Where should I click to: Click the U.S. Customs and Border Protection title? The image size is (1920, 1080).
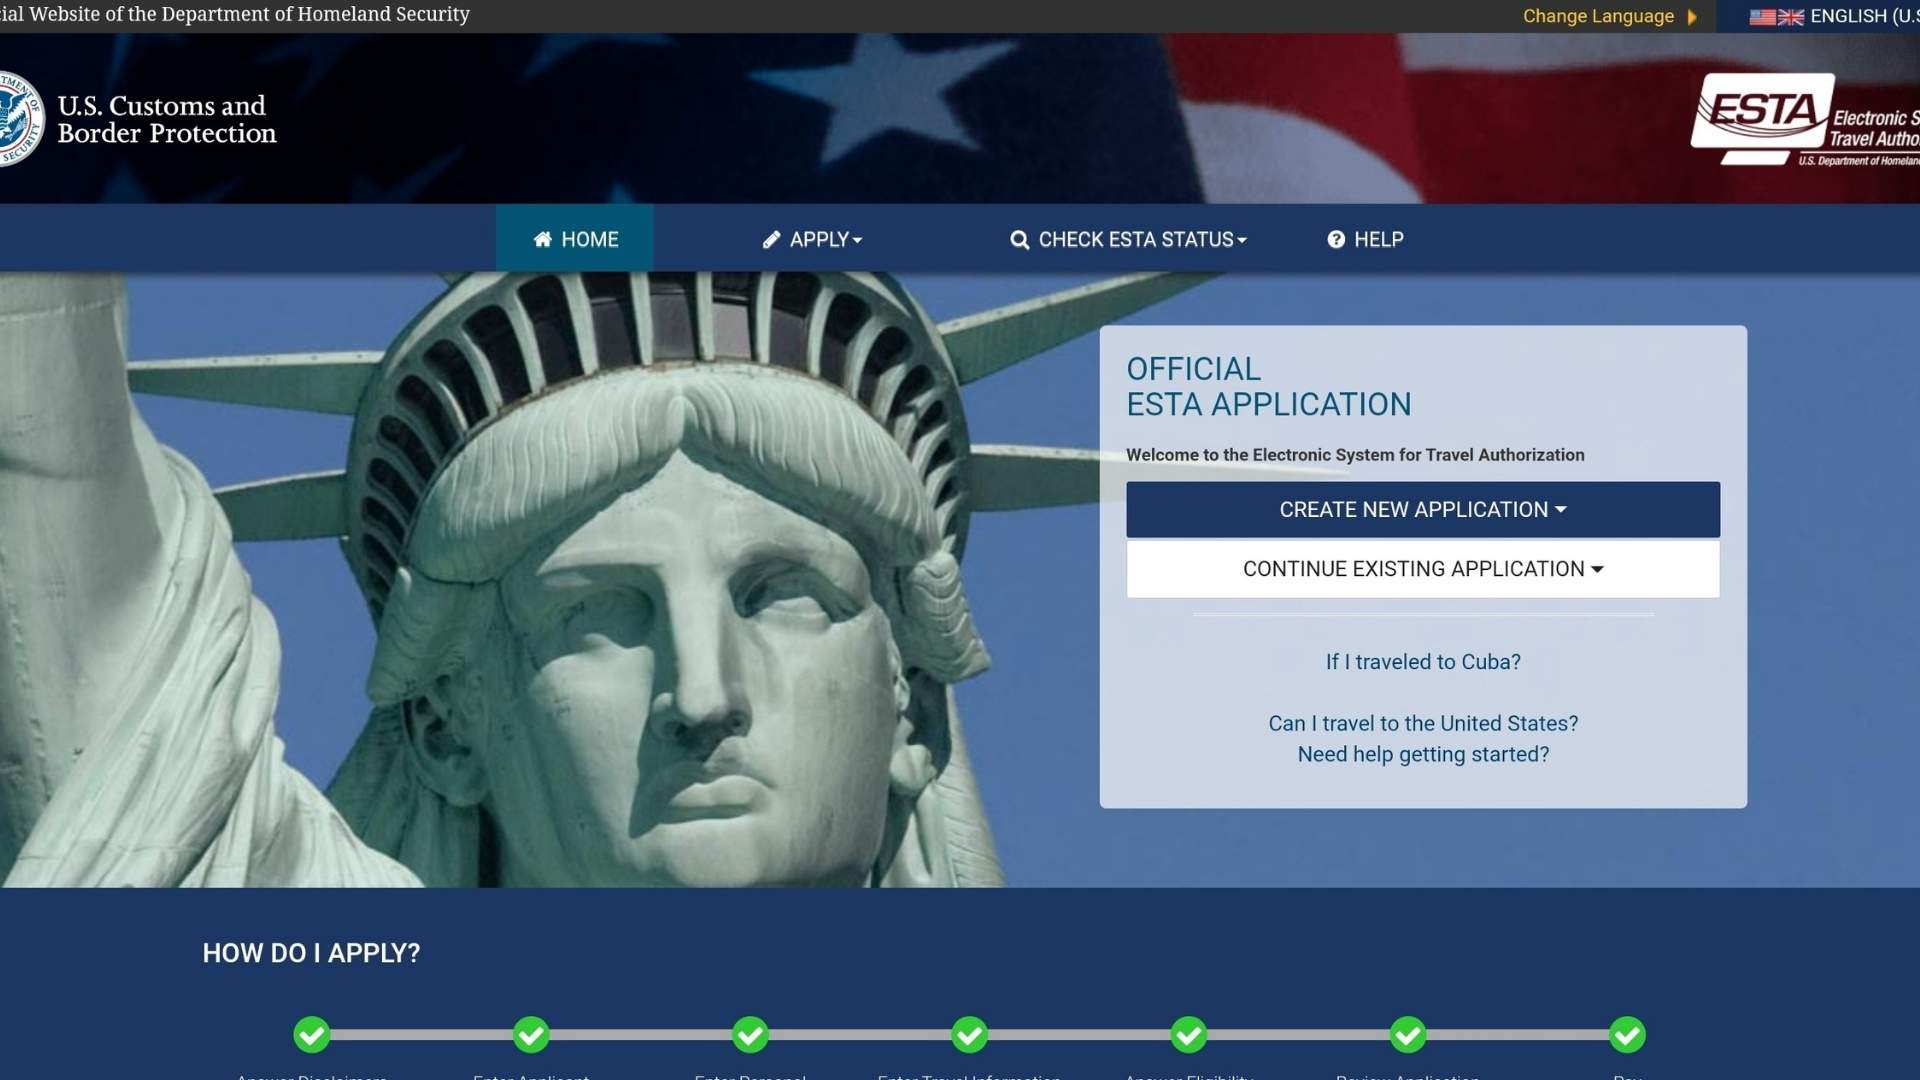pyautogui.click(x=167, y=119)
